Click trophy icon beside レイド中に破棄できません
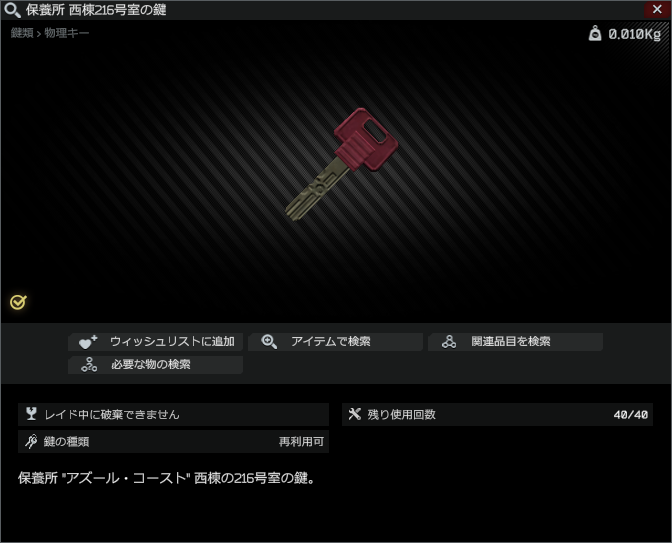The height and width of the screenshot is (543, 672). coord(31,414)
